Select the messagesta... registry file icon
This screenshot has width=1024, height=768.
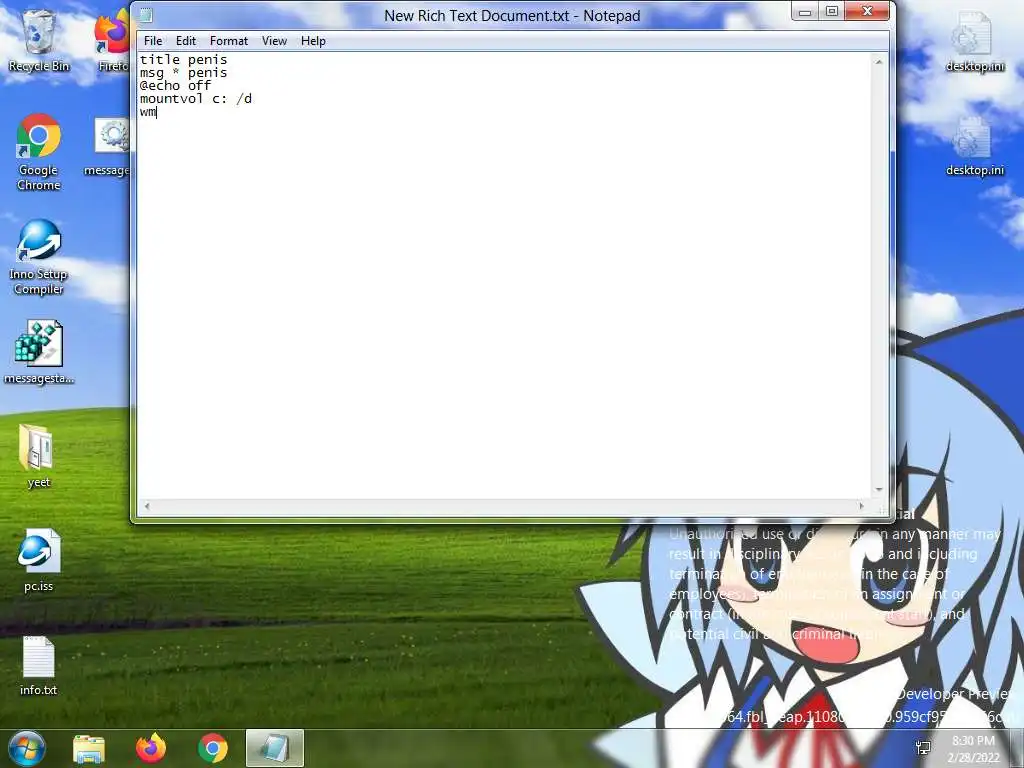click(39, 352)
